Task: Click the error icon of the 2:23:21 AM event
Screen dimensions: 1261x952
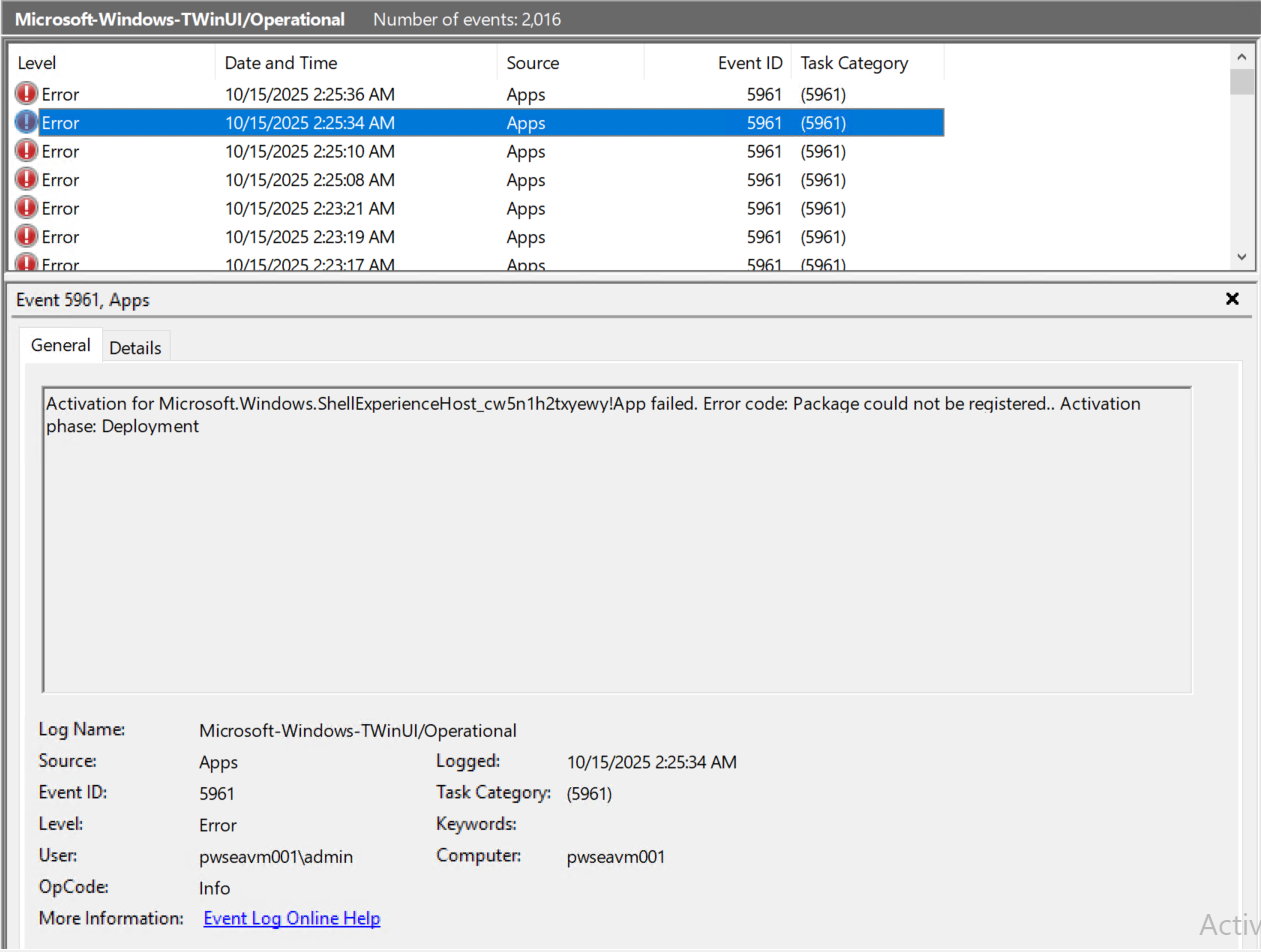Action: 26,208
